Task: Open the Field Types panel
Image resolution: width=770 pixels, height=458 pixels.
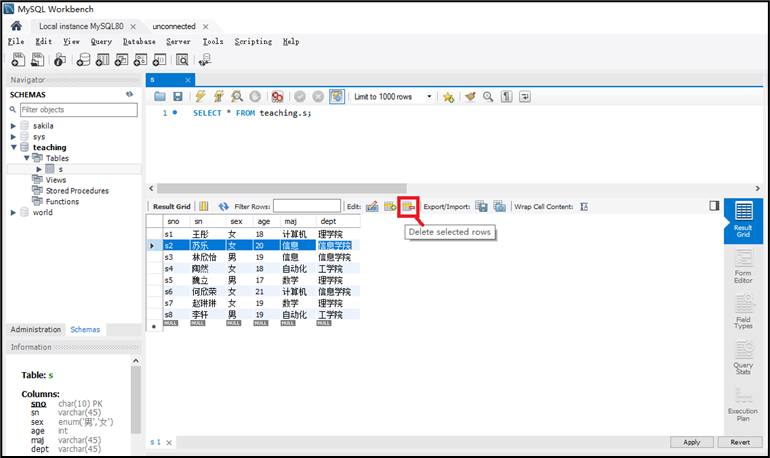Action: point(743,312)
